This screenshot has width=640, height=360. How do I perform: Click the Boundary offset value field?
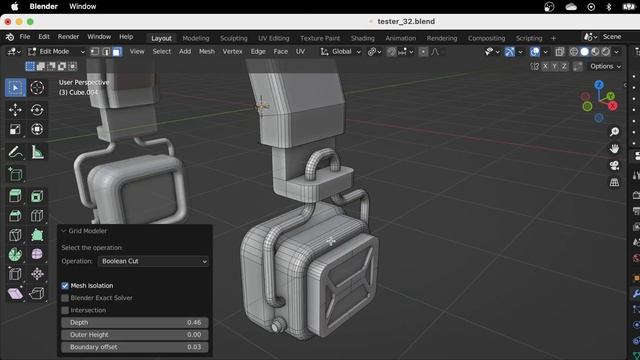pos(135,347)
